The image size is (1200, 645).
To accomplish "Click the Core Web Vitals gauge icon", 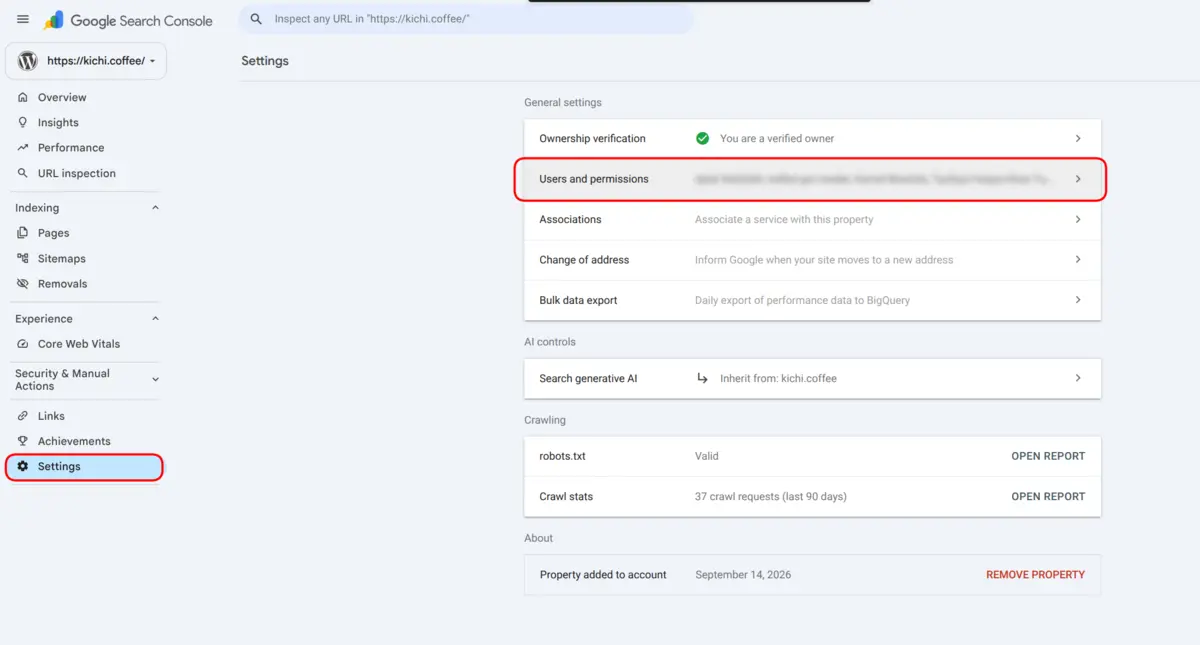I will (x=23, y=344).
